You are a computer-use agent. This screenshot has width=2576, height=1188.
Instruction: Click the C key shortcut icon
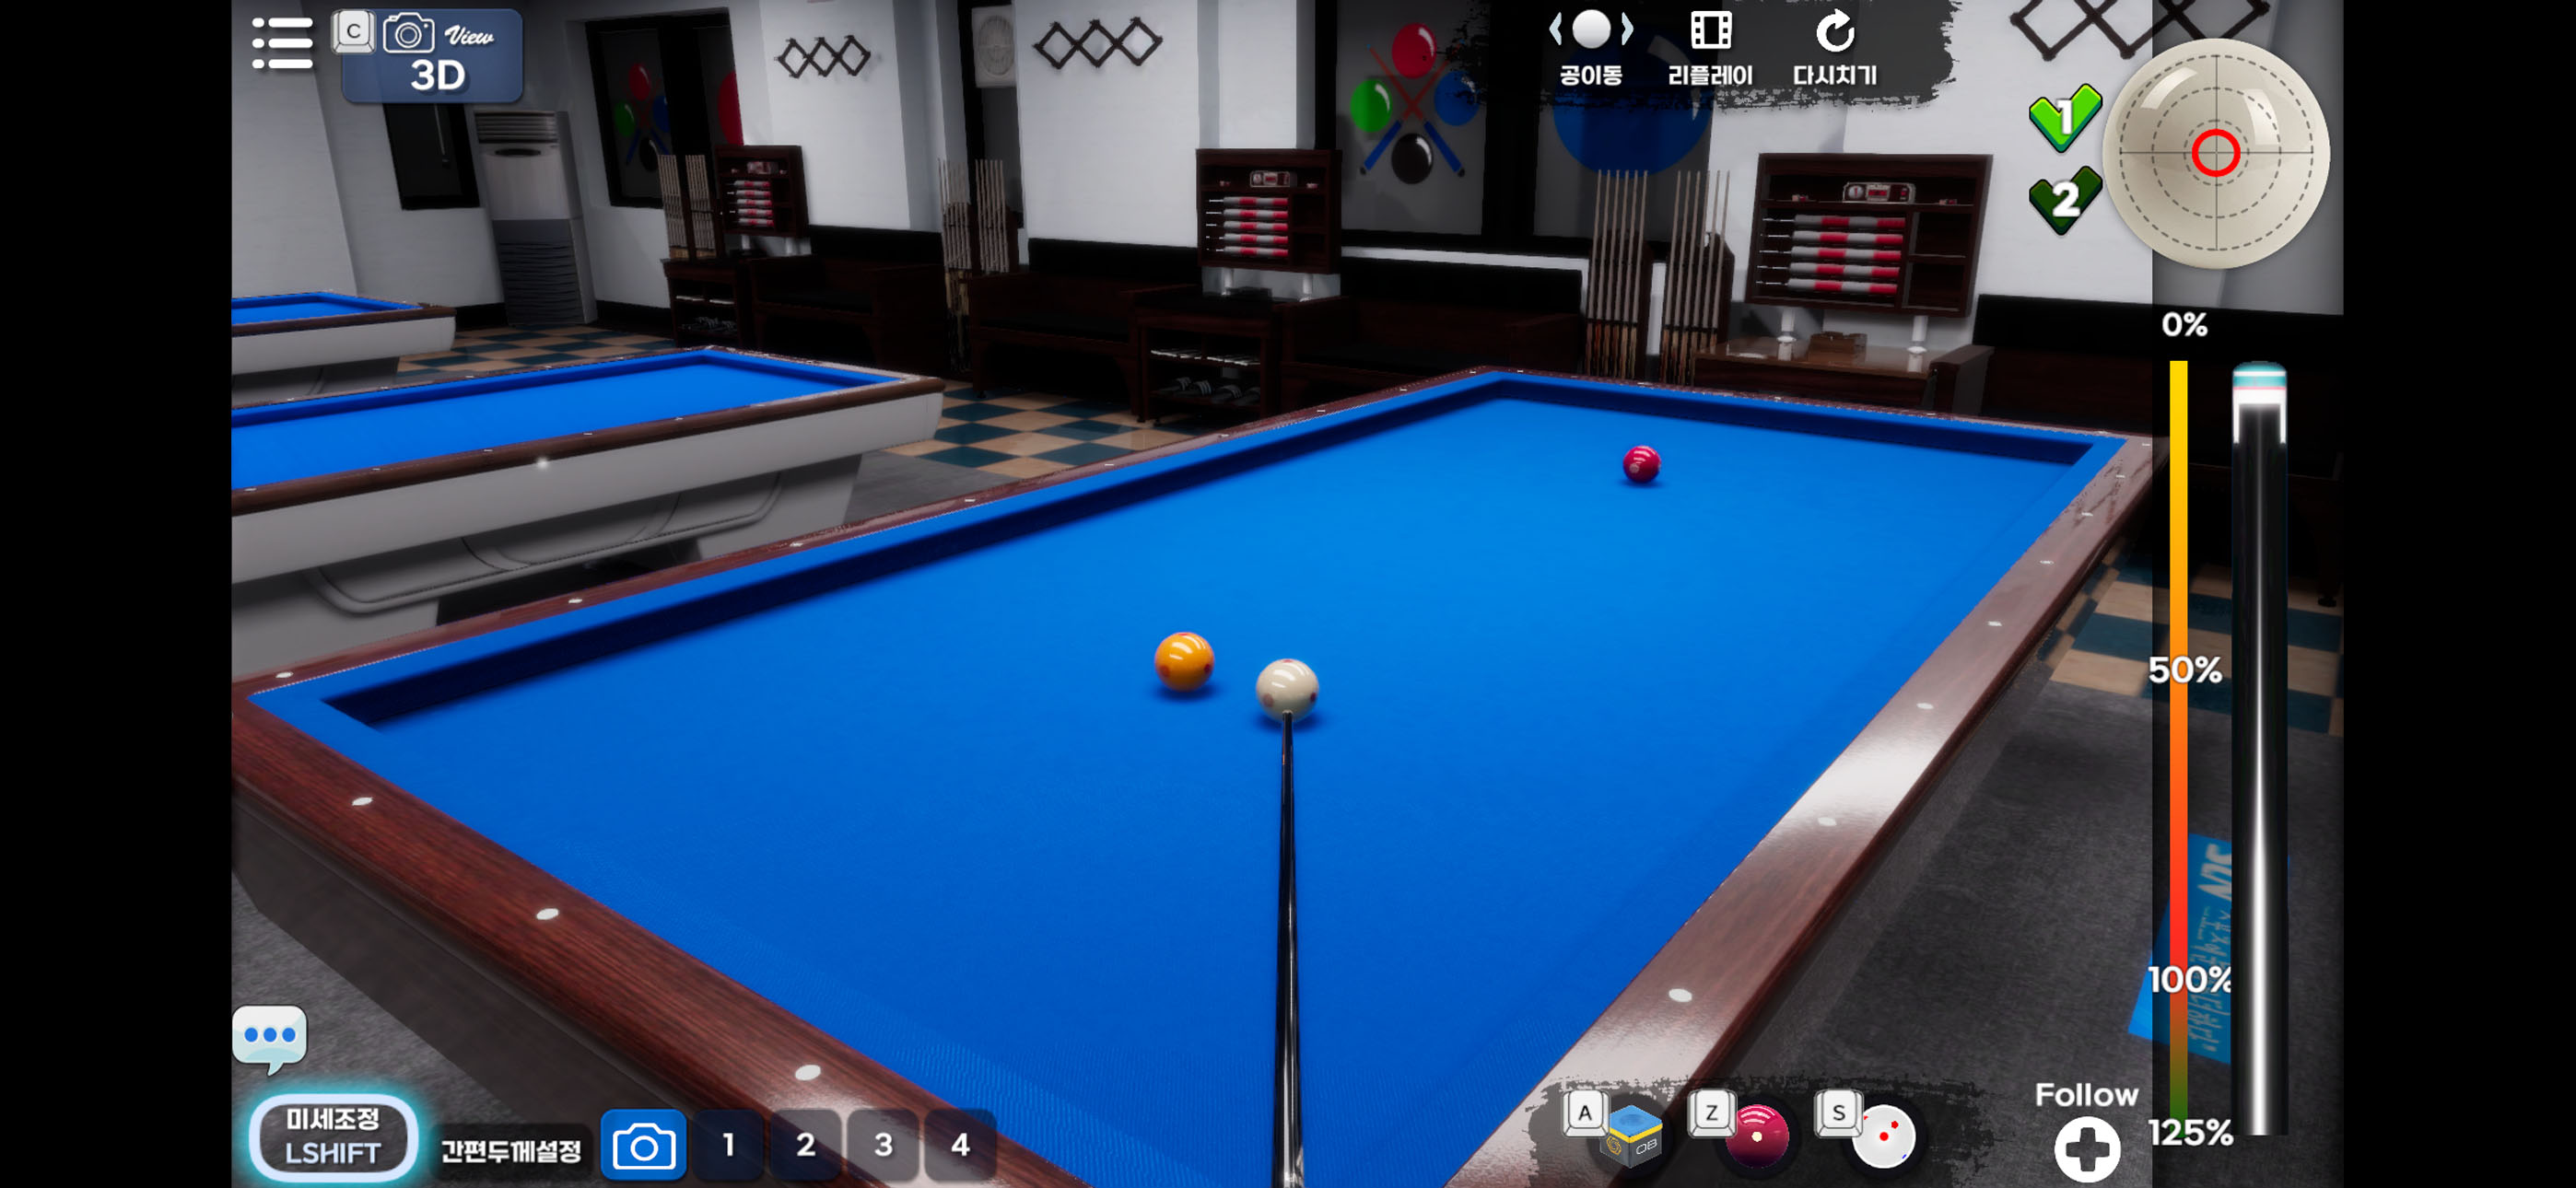(353, 32)
